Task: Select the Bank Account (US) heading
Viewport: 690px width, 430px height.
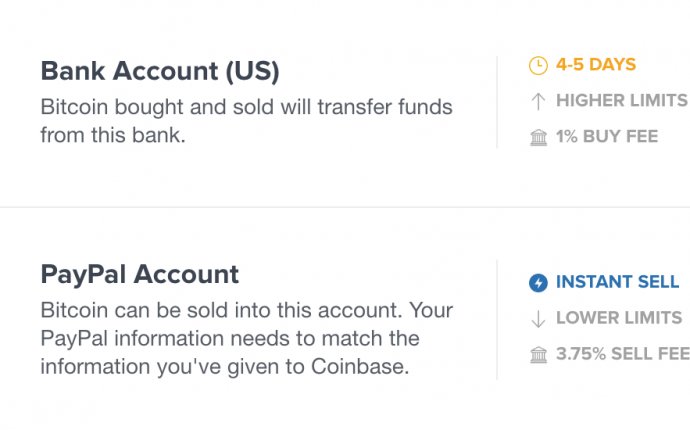Action: point(160,71)
